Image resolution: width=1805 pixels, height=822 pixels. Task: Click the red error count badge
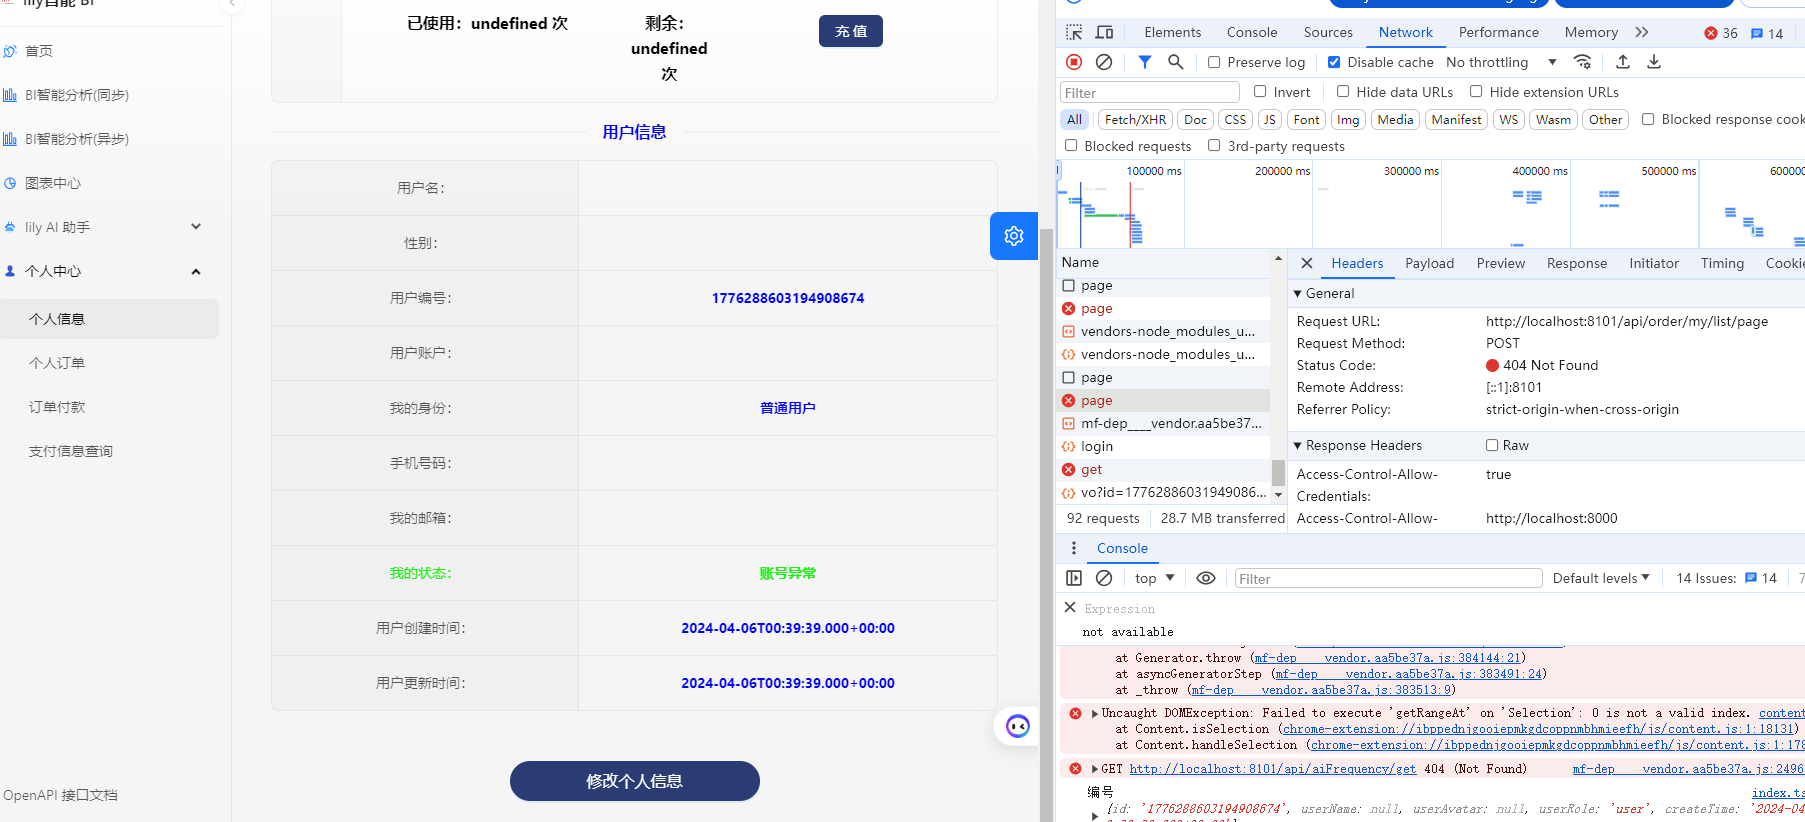point(1721,33)
